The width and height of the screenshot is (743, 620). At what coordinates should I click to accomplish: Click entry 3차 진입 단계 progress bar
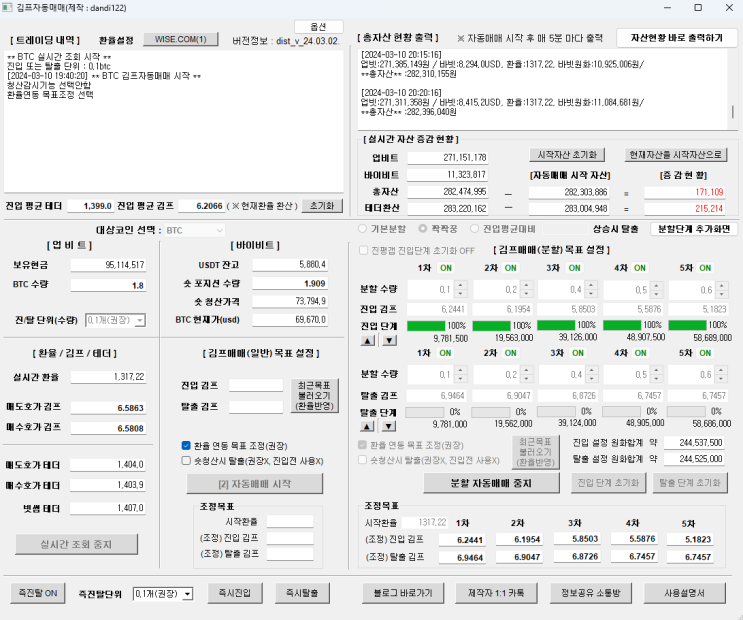pyautogui.click(x=556, y=325)
